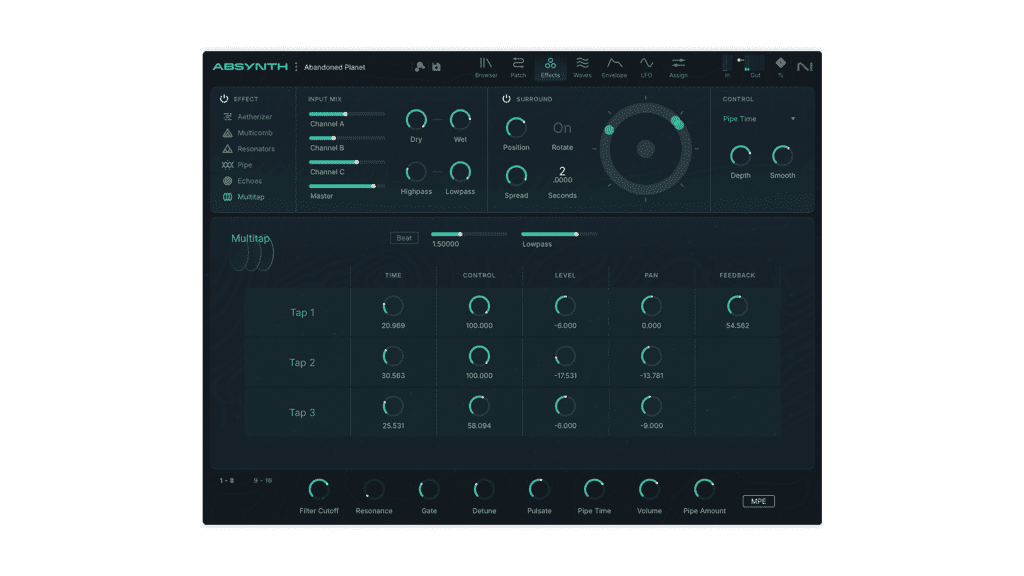Open the Assign page
Viewport: 1024px width, 576px height.
(678, 67)
